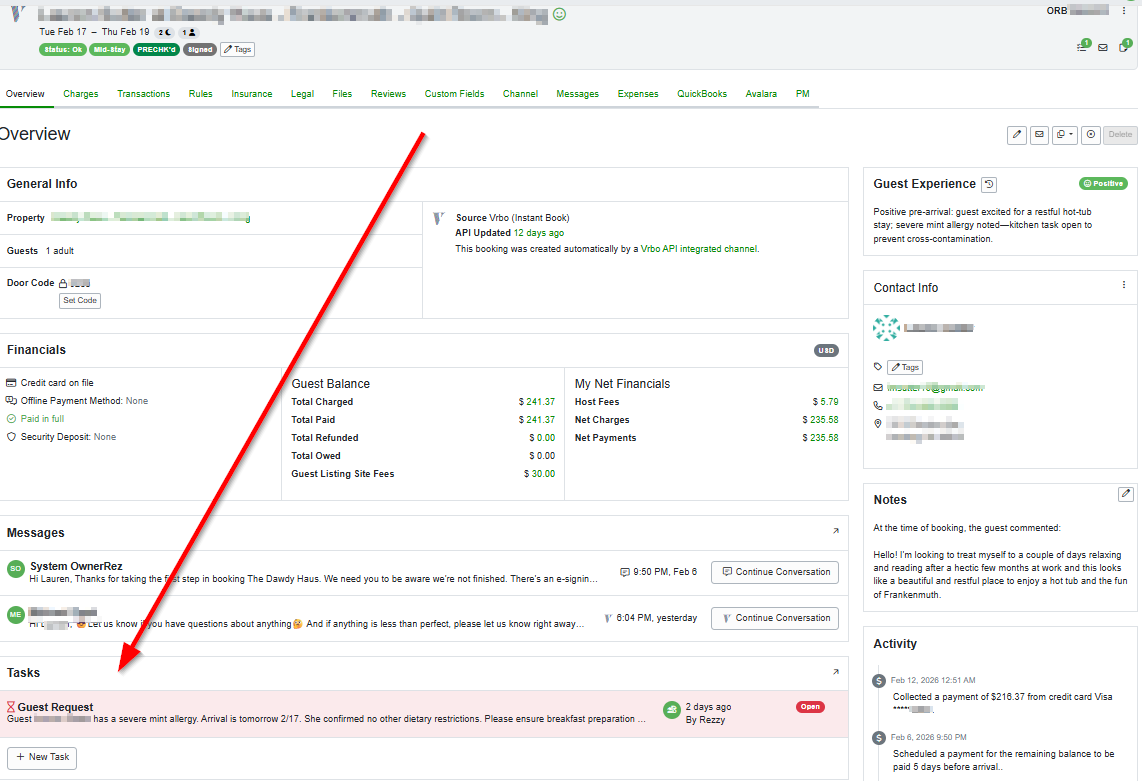
Task: Click the pencil edit icon beside Overview heading
Action: click(x=1017, y=135)
